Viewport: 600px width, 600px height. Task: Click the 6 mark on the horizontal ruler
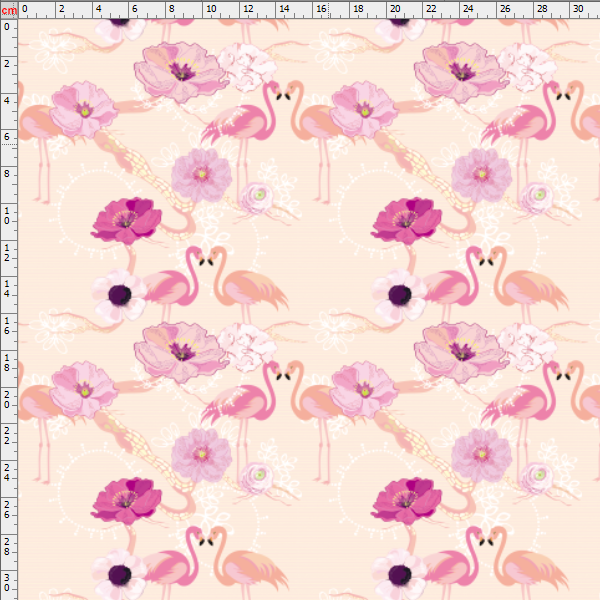click(x=135, y=9)
